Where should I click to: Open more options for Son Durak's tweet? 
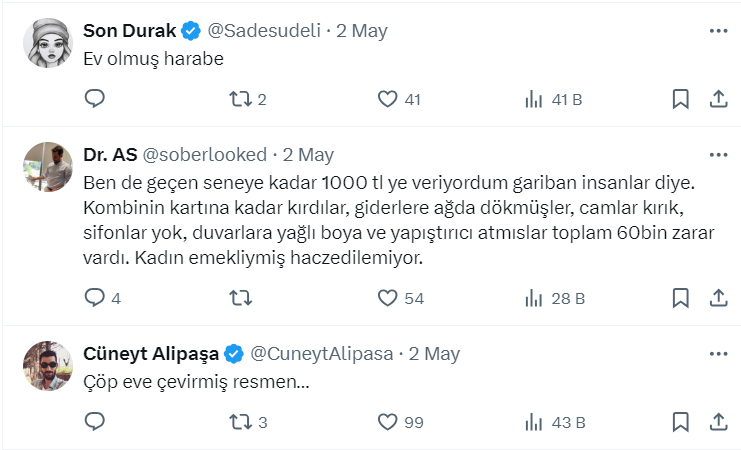click(x=717, y=31)
